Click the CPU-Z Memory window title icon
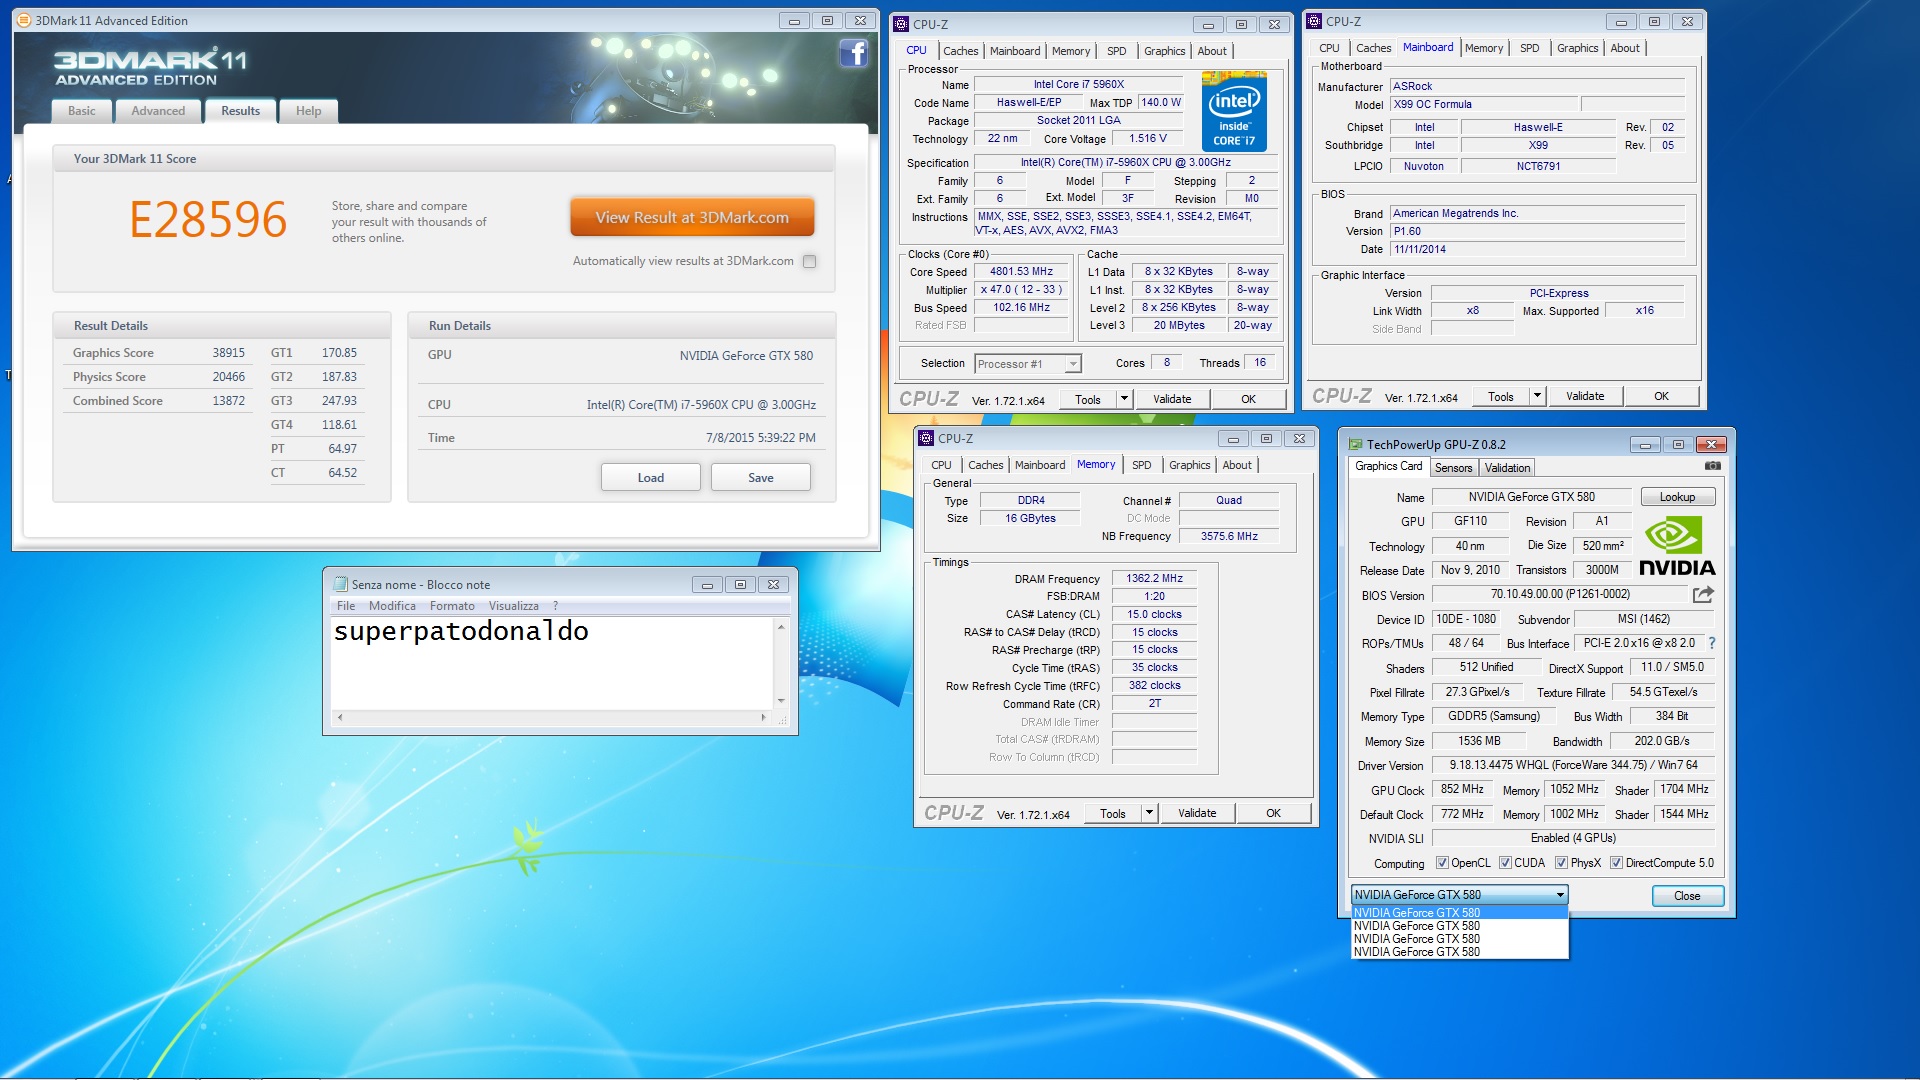The height and width of the screenshot is (1080, 1920). [x=926, y=438]
